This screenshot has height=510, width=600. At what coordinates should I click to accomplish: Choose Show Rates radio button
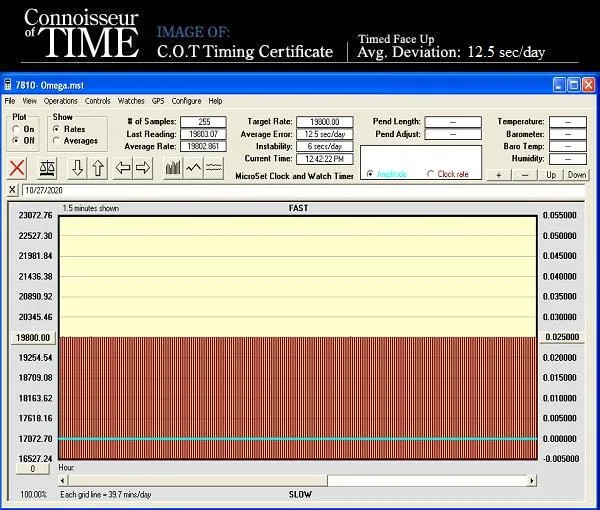pos(56,129)
